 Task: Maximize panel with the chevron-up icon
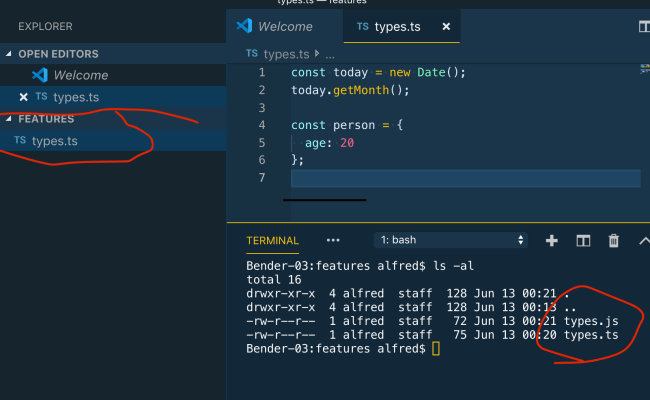click(x=644, y=241)
